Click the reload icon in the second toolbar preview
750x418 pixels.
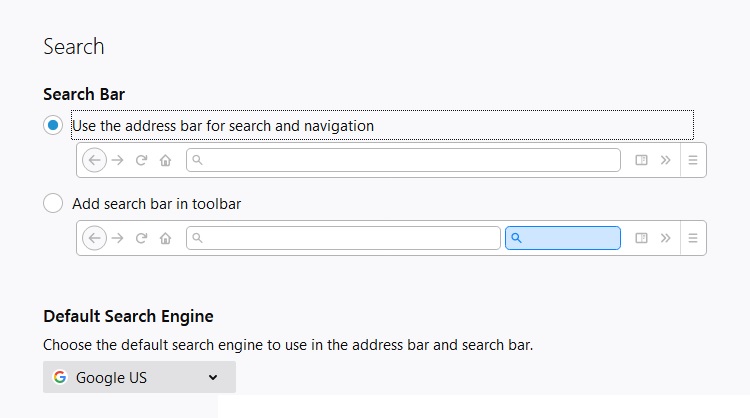[x=142, y=238]
